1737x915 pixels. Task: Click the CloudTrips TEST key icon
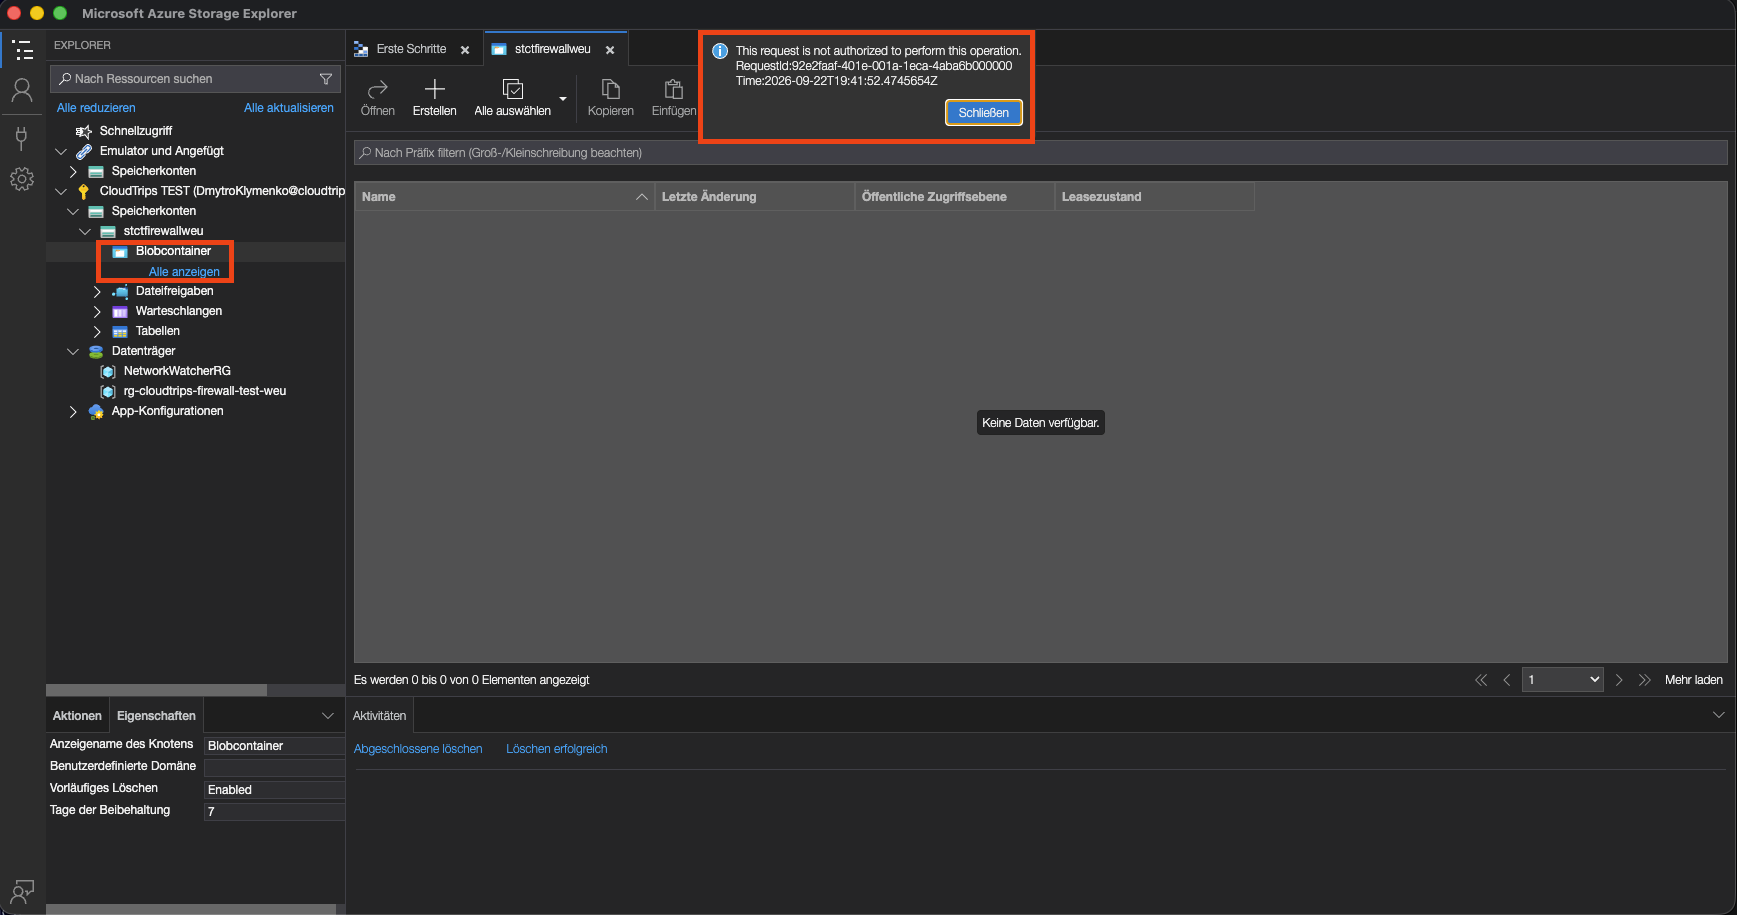tap(84, 192)
